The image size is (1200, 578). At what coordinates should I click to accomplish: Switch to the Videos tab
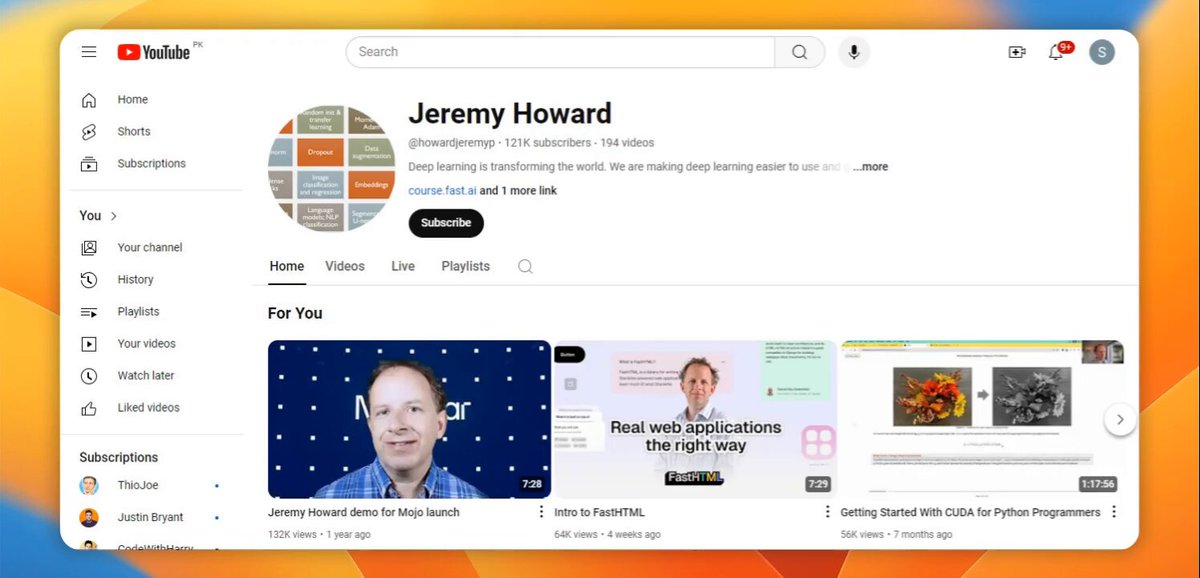[345, 266]
